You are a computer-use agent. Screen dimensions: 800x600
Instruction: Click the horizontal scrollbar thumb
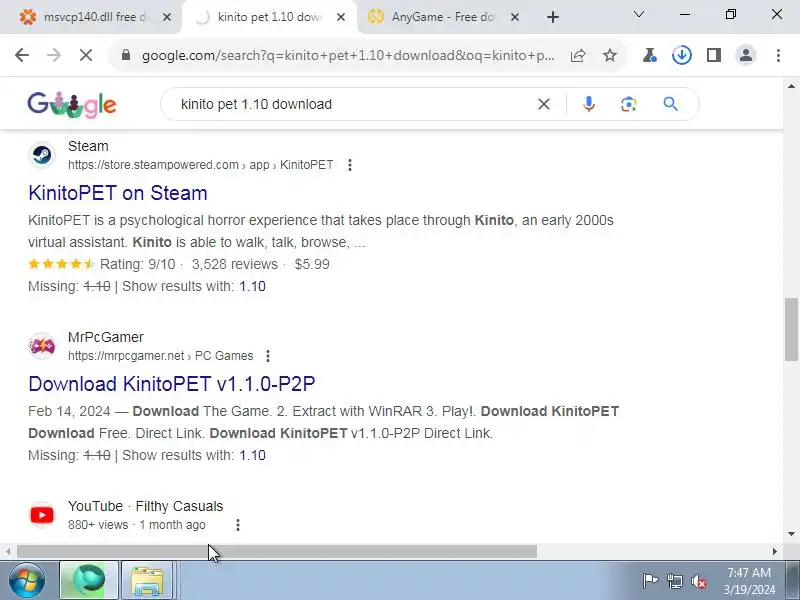[277, 552]
